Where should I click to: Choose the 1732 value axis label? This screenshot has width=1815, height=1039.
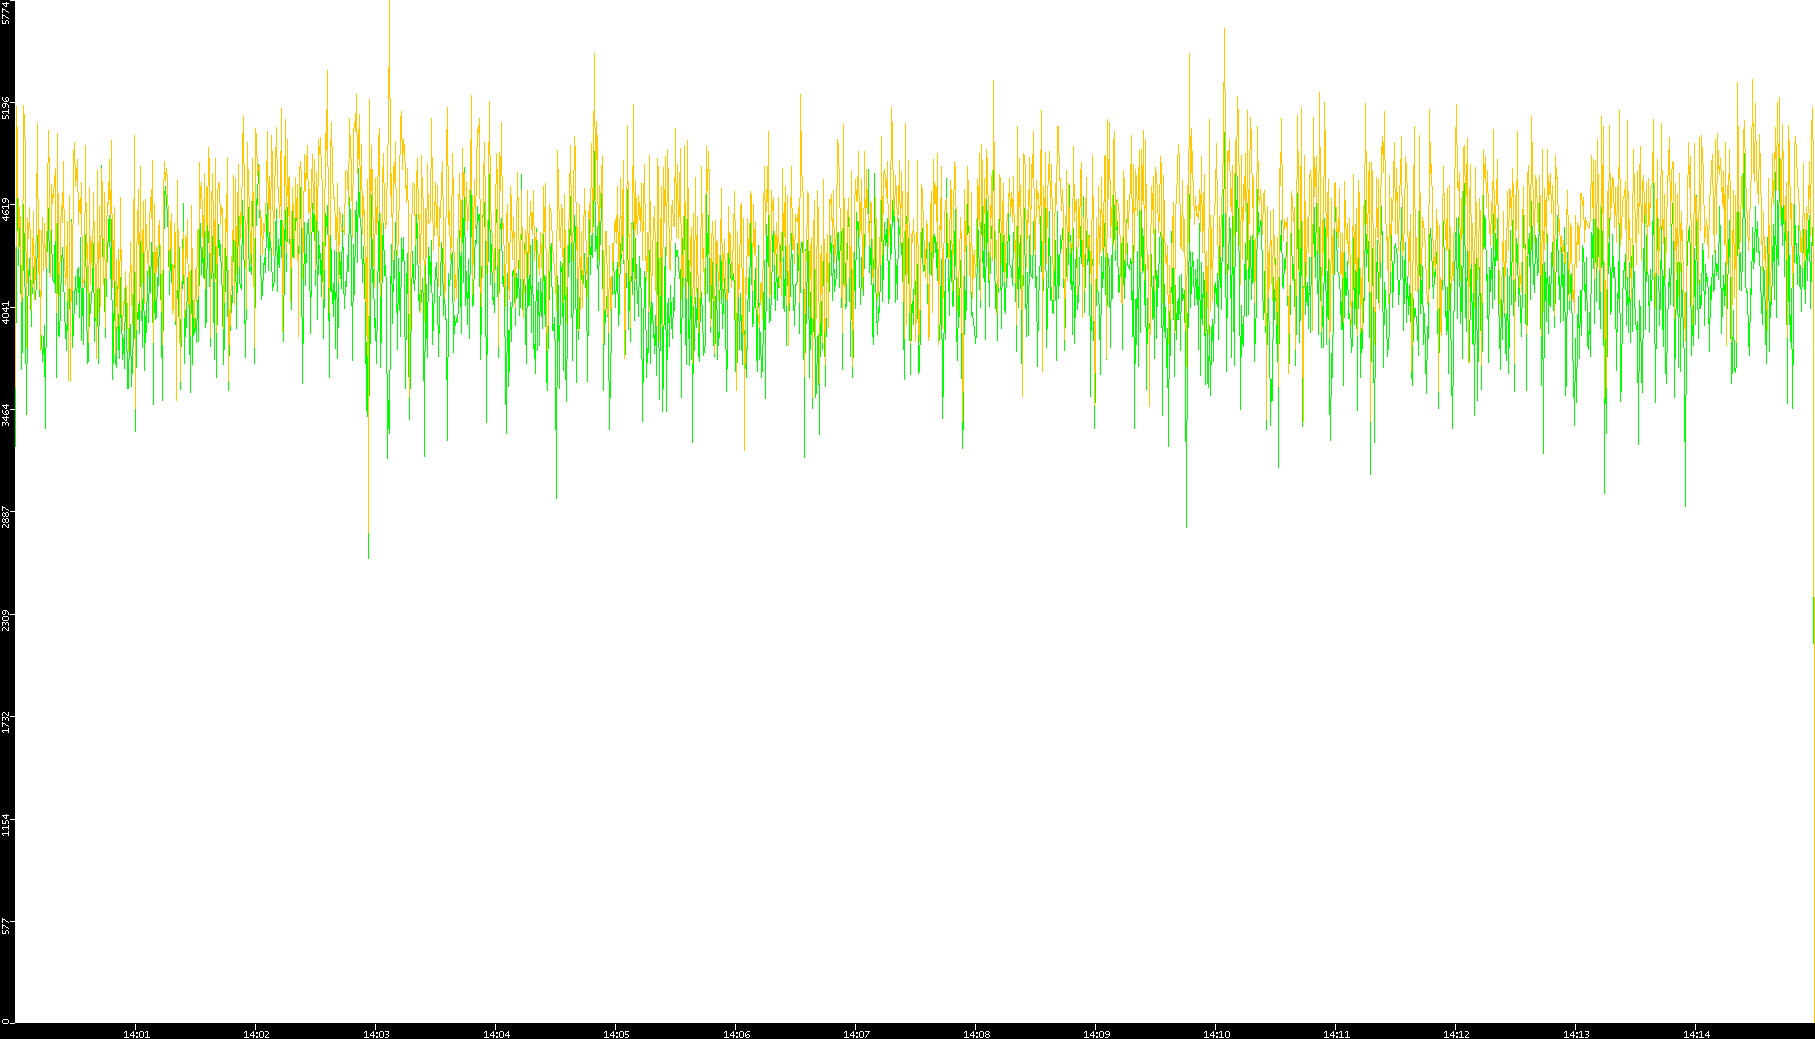pos(6,721)
